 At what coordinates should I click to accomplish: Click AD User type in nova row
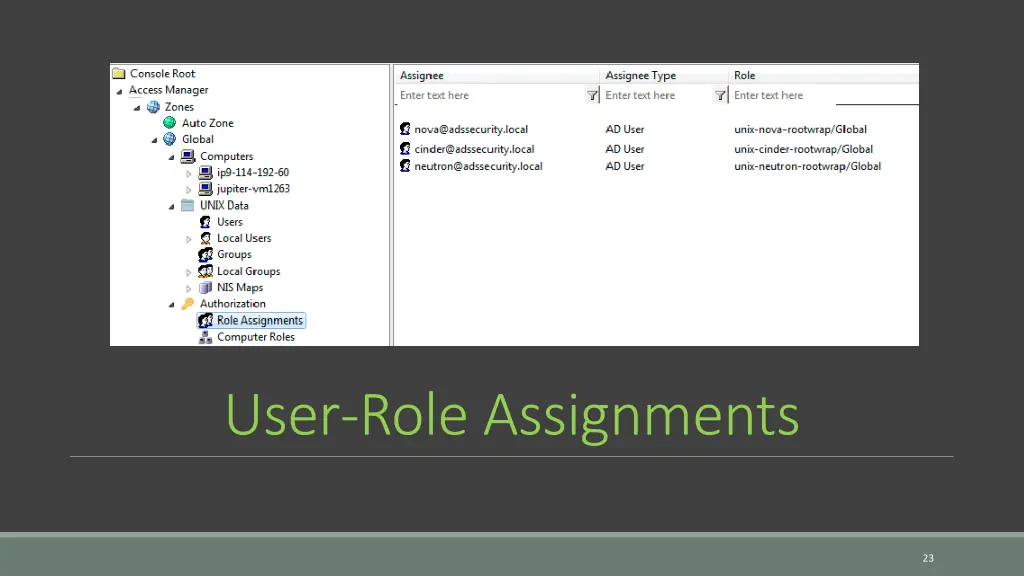point(624,129)
